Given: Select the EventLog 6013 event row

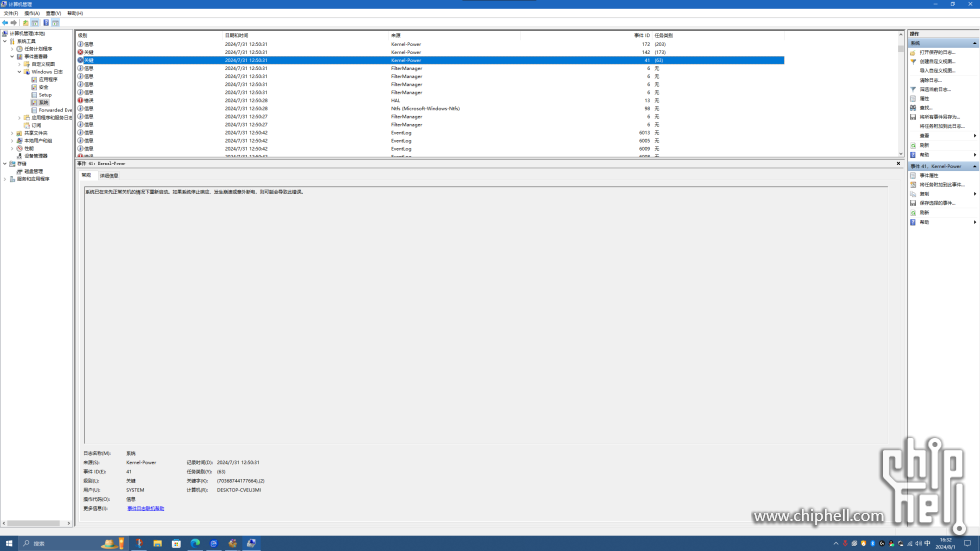Looking at the screenshot, I should pos(430,133).
